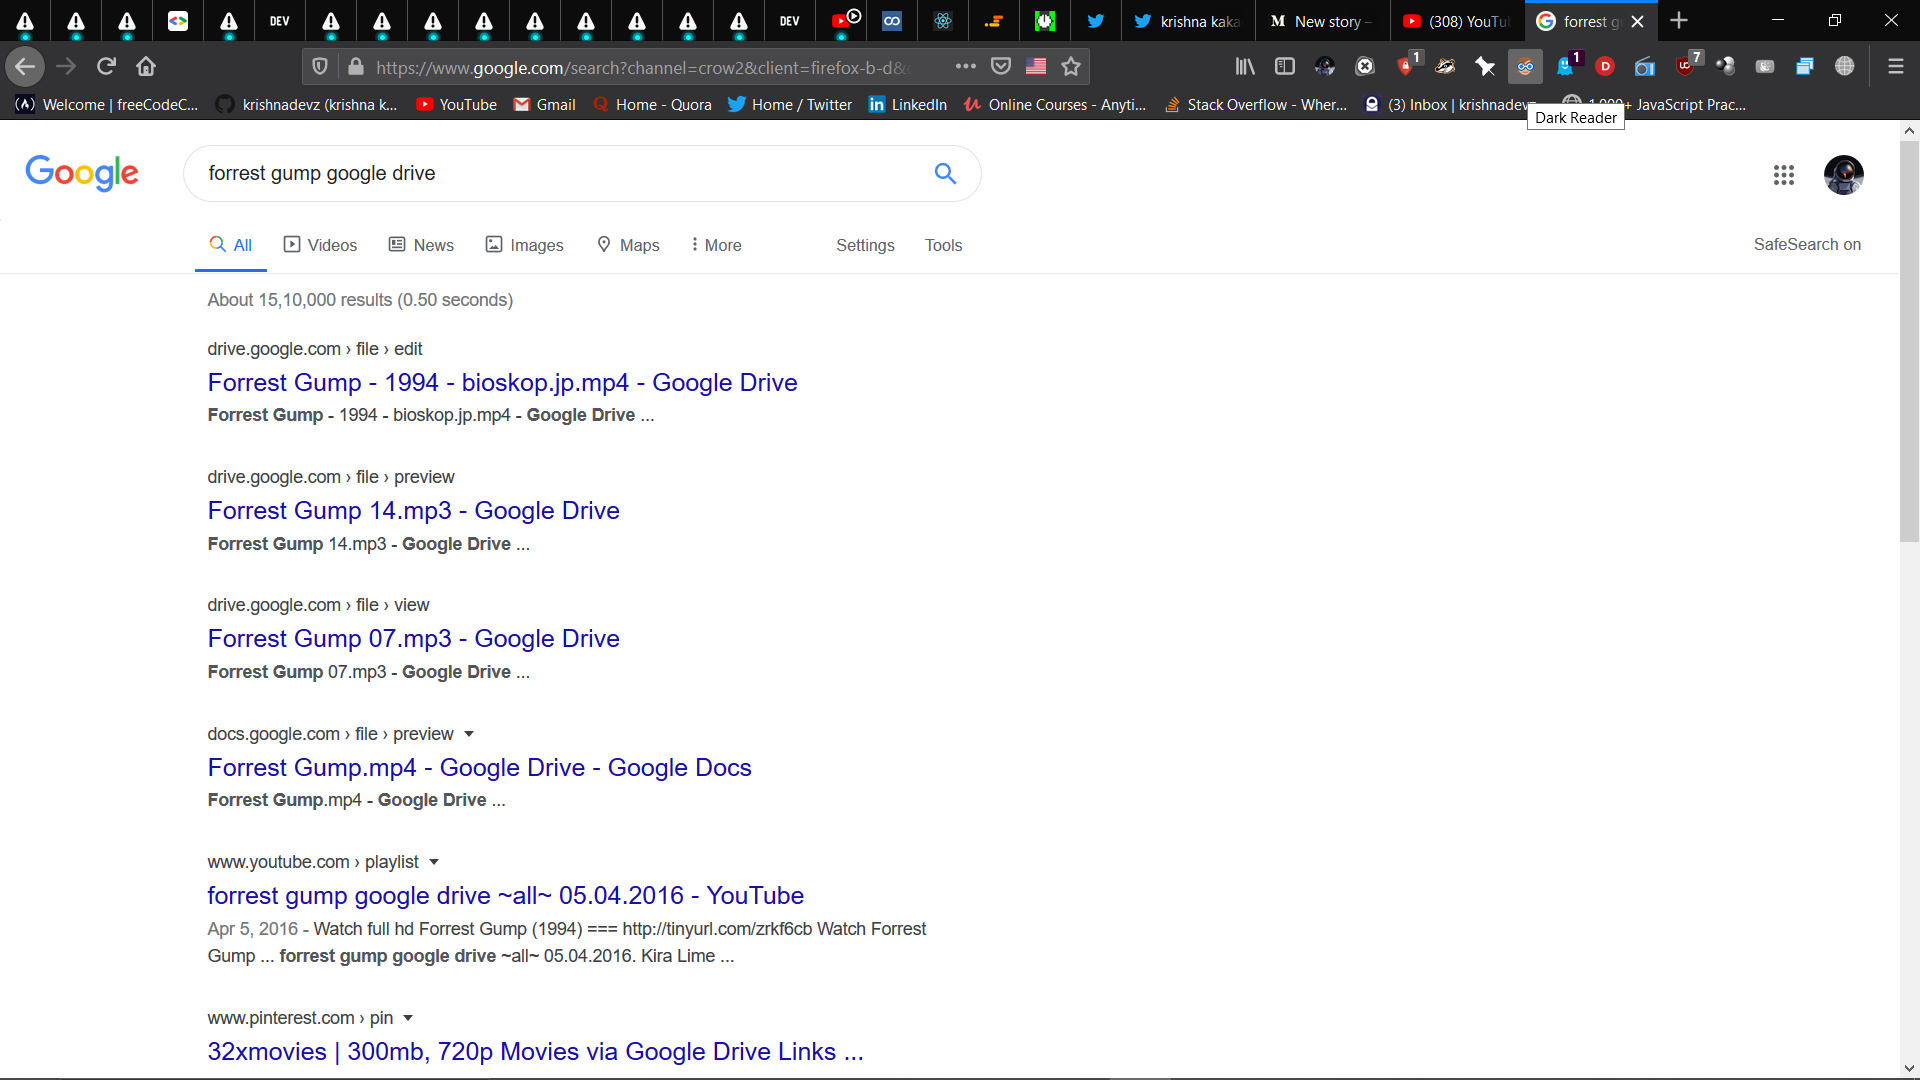
Task: Open the YouTube bookmark
Action: tap(456, 104)
